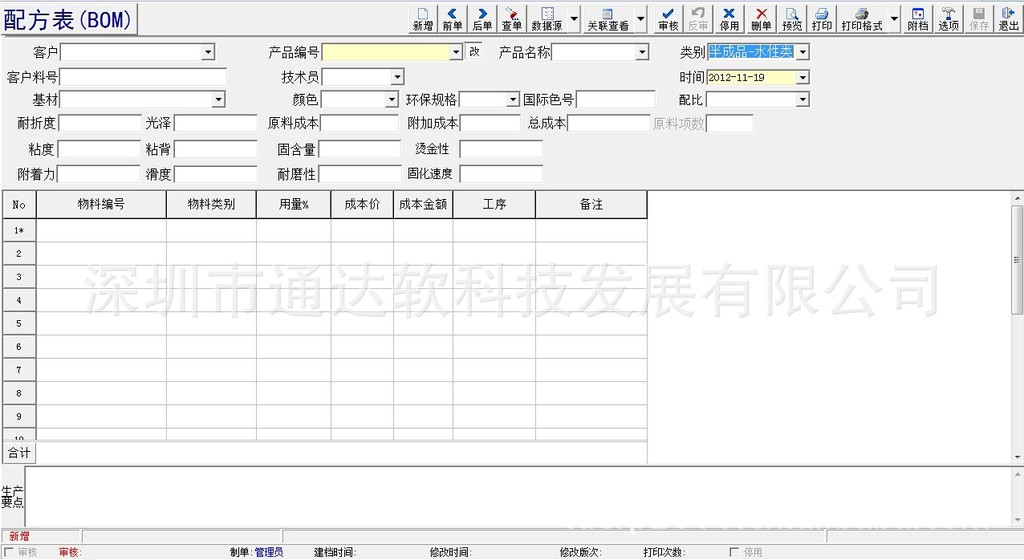Click the 管理员 creator text
Viewport: 1024px width, 560px height.
pyautogui.click(x=269, y=552)
